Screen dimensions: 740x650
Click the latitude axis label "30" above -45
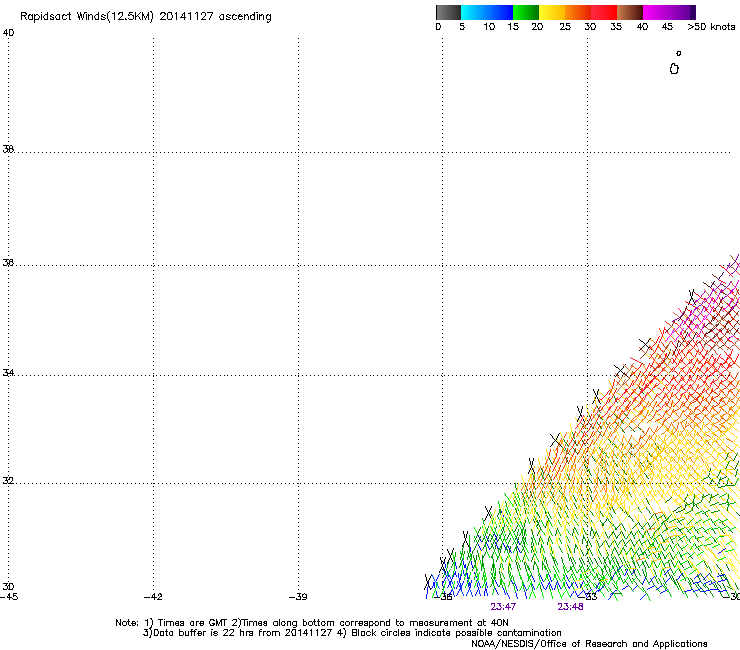pyautogui.click(x=8, y=587)
